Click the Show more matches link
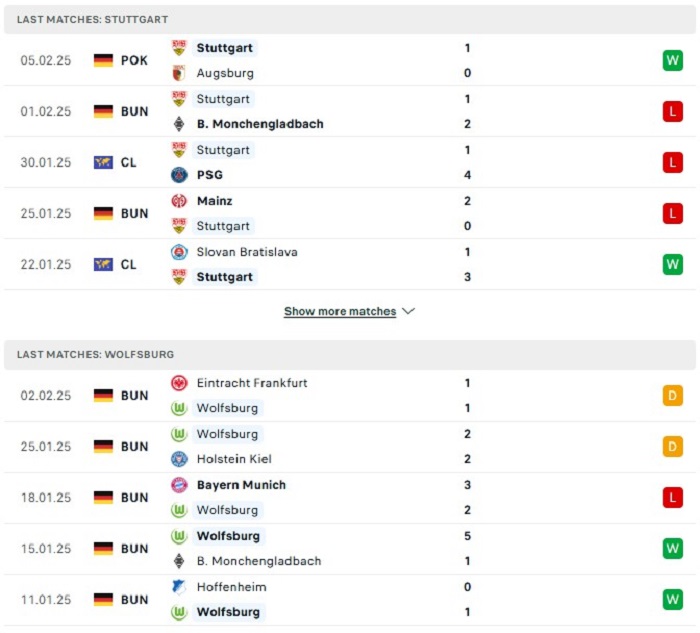Image resolution: width=700 pixels, height=633 pixels. point(340,311)
